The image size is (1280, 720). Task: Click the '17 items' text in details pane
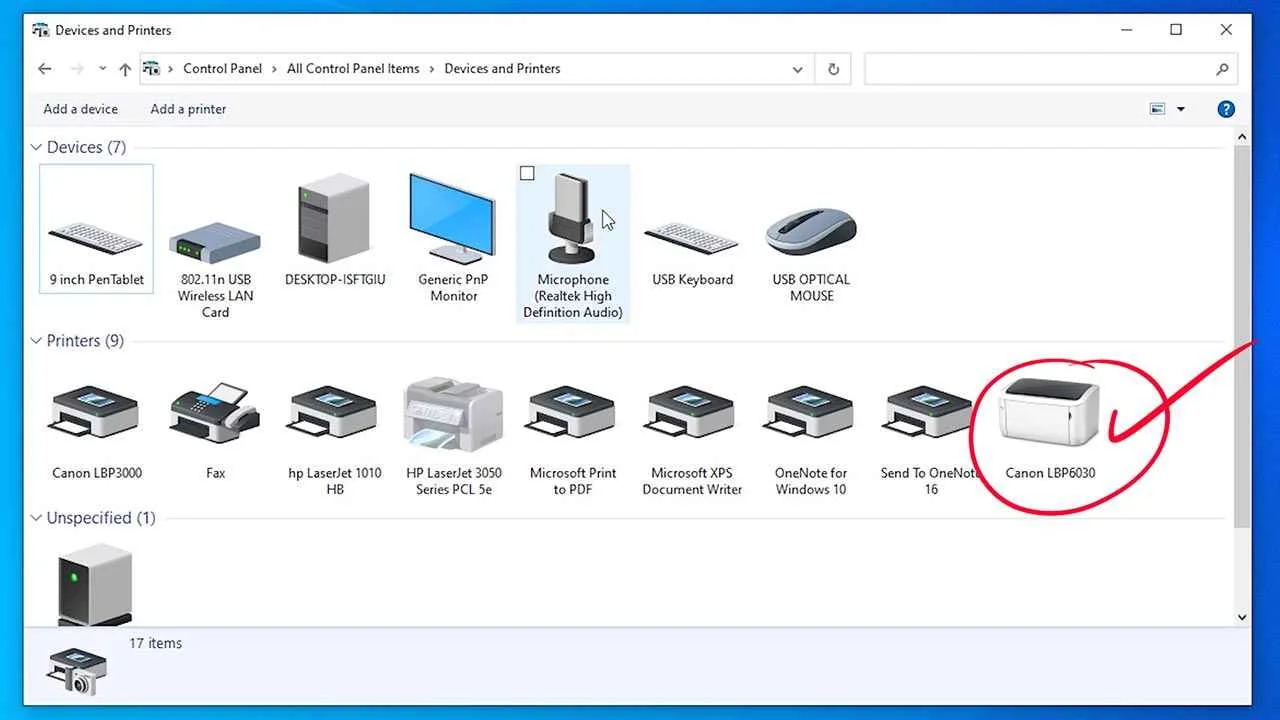[156, 643]
